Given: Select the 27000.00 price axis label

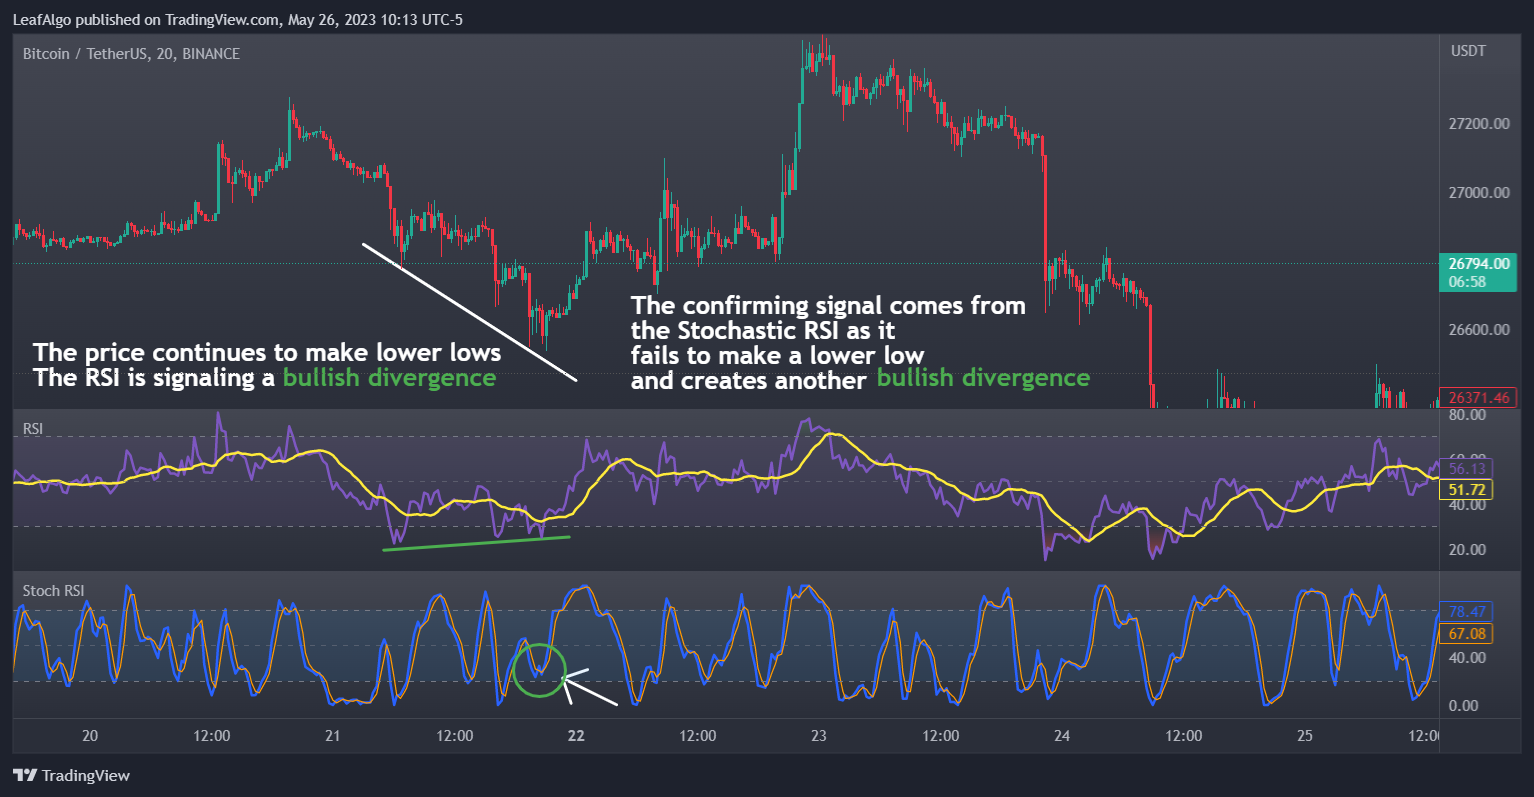Looking at the screenshot, I should pos(1479,193).
